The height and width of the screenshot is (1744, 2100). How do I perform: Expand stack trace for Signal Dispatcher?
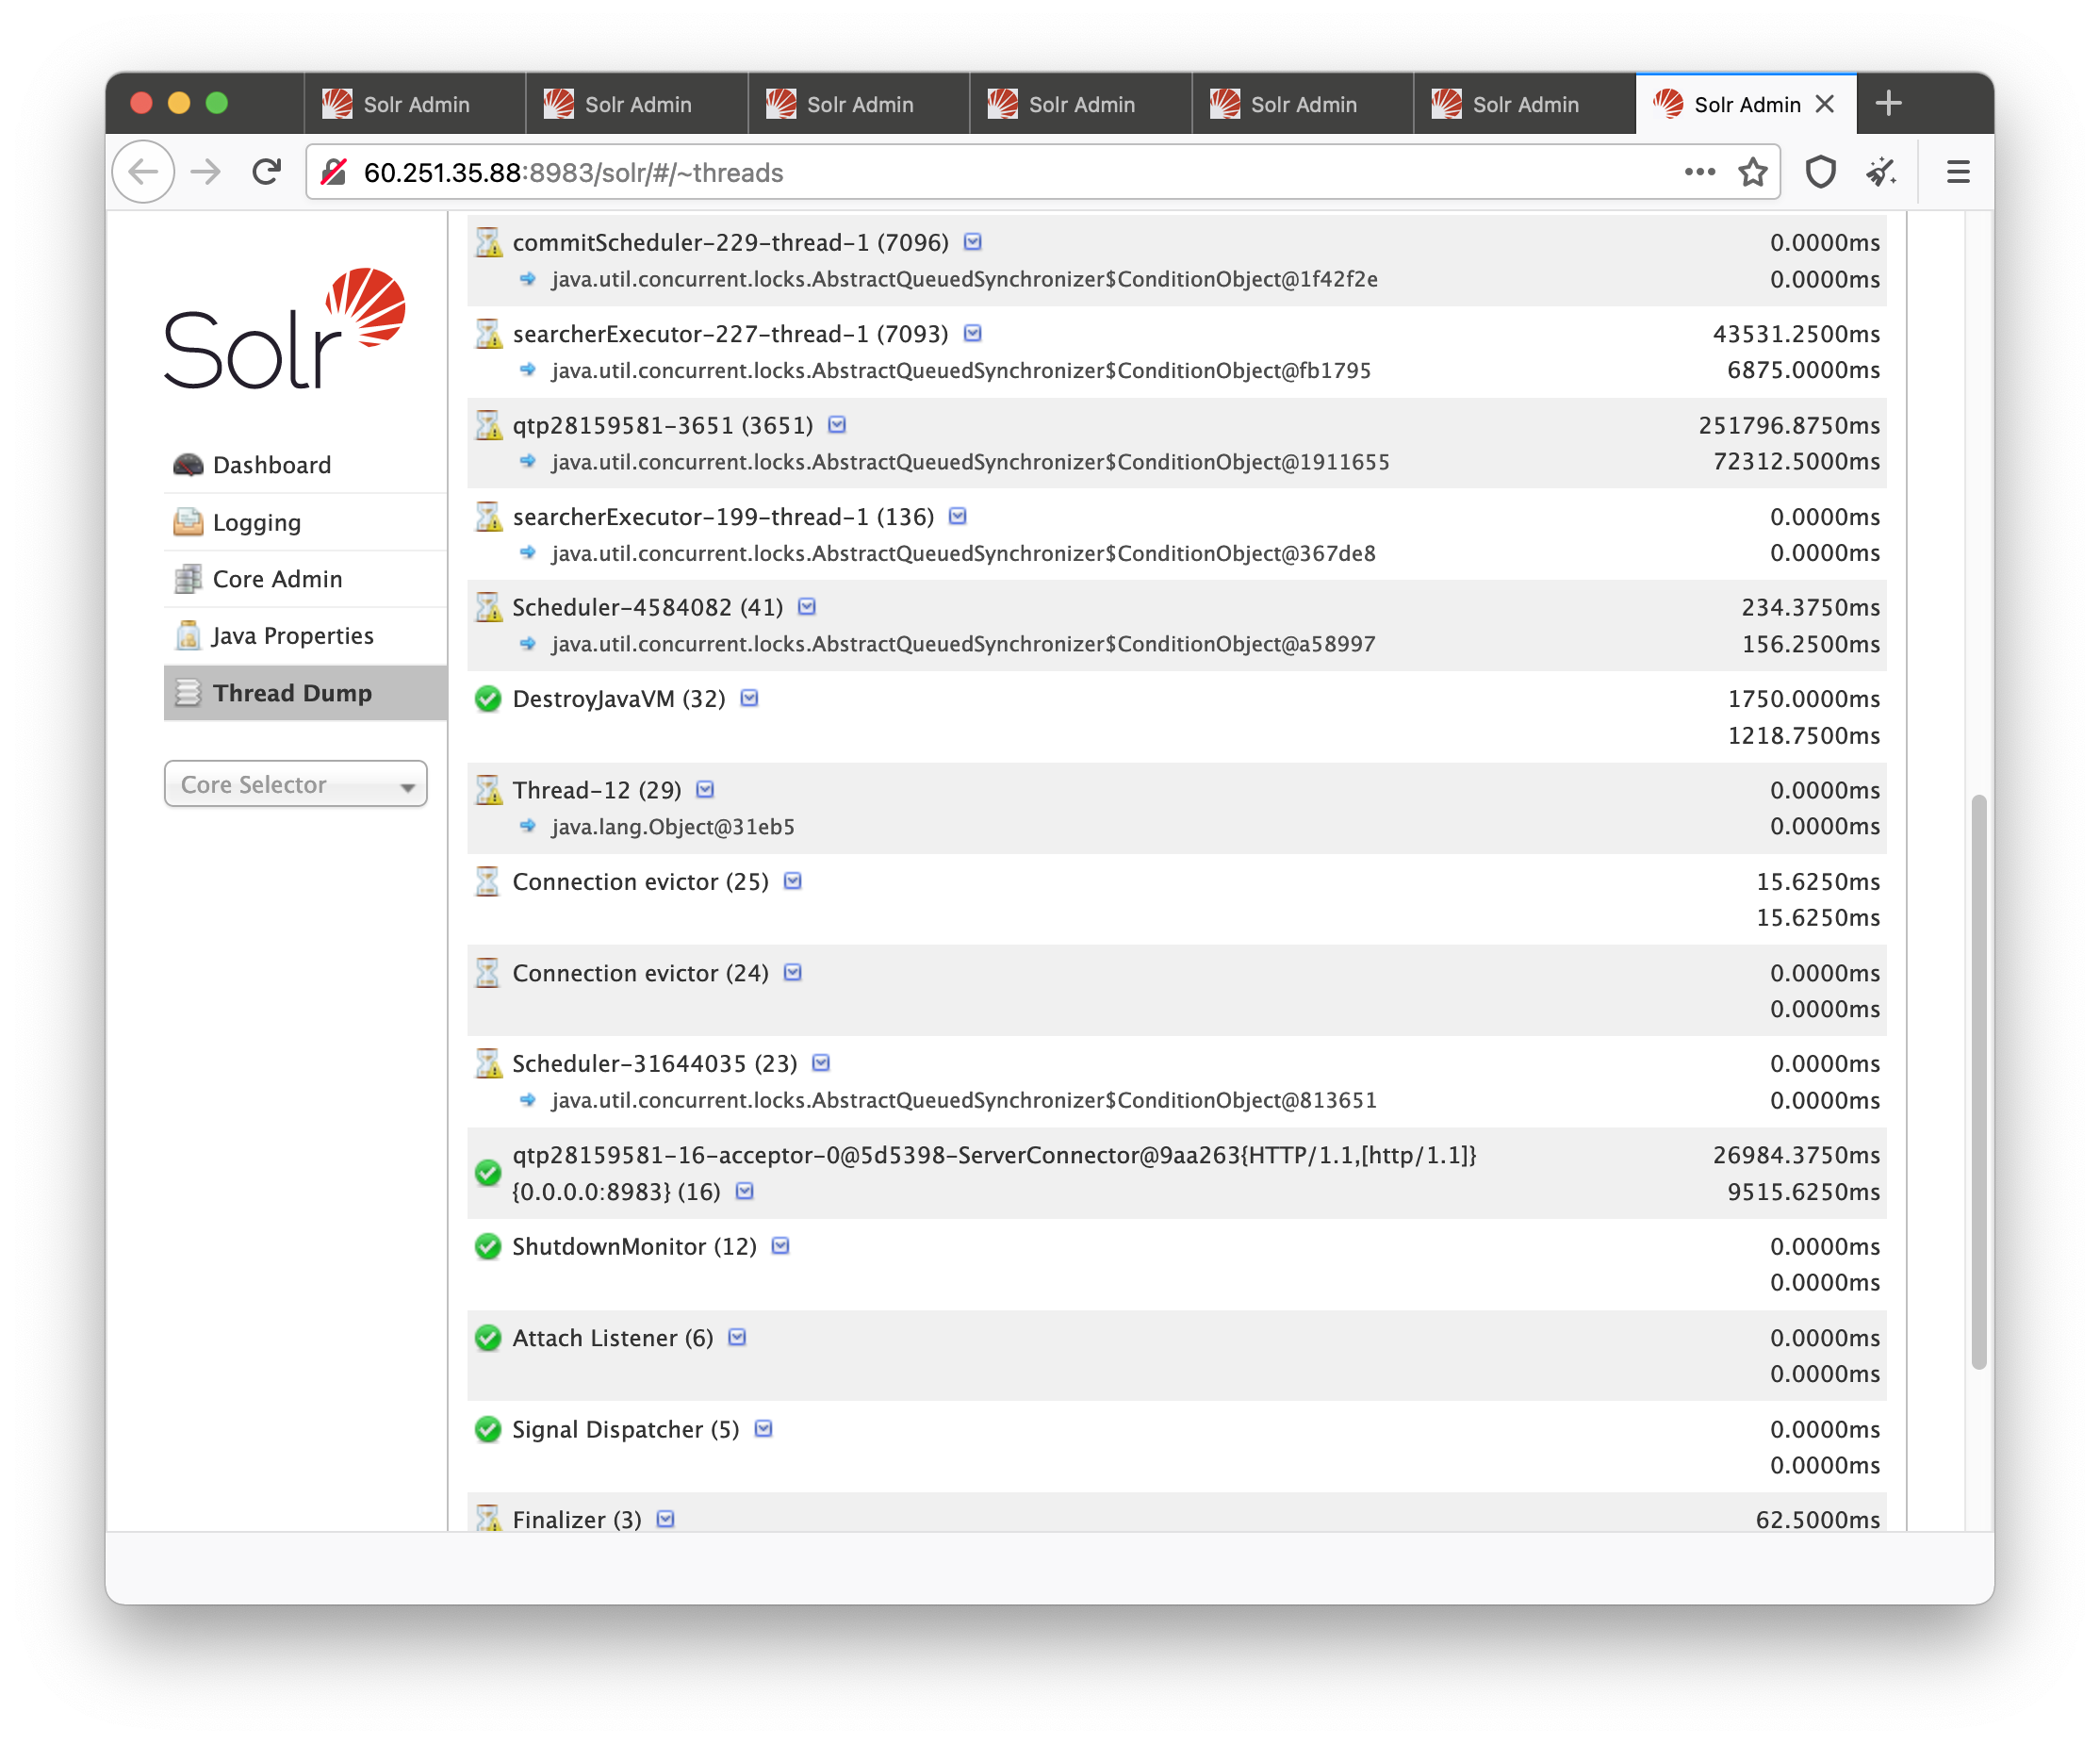763,1429
